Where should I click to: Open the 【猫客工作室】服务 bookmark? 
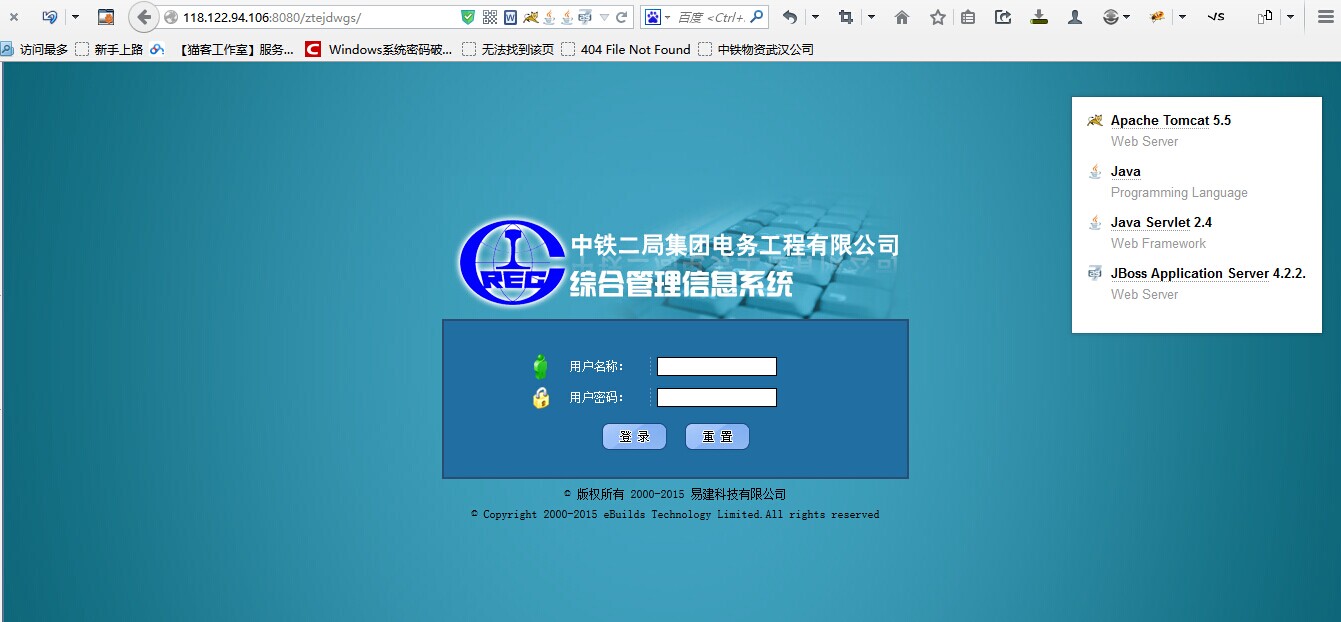pyautogui.click(x=222, y=49)
